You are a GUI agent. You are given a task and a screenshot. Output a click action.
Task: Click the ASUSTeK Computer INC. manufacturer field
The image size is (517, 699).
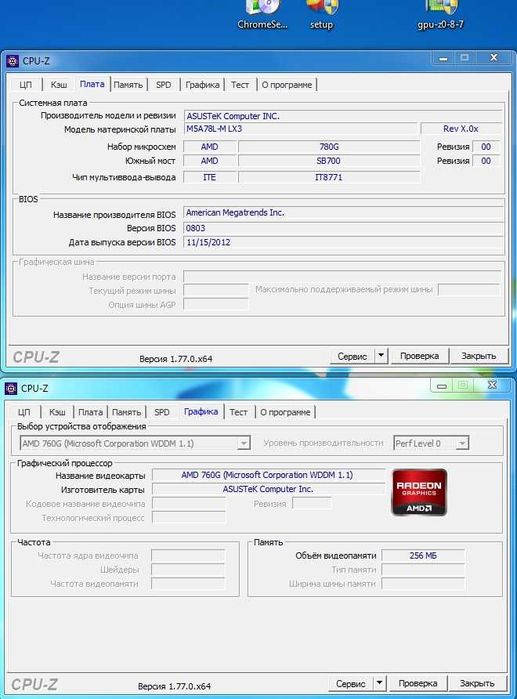343,116
